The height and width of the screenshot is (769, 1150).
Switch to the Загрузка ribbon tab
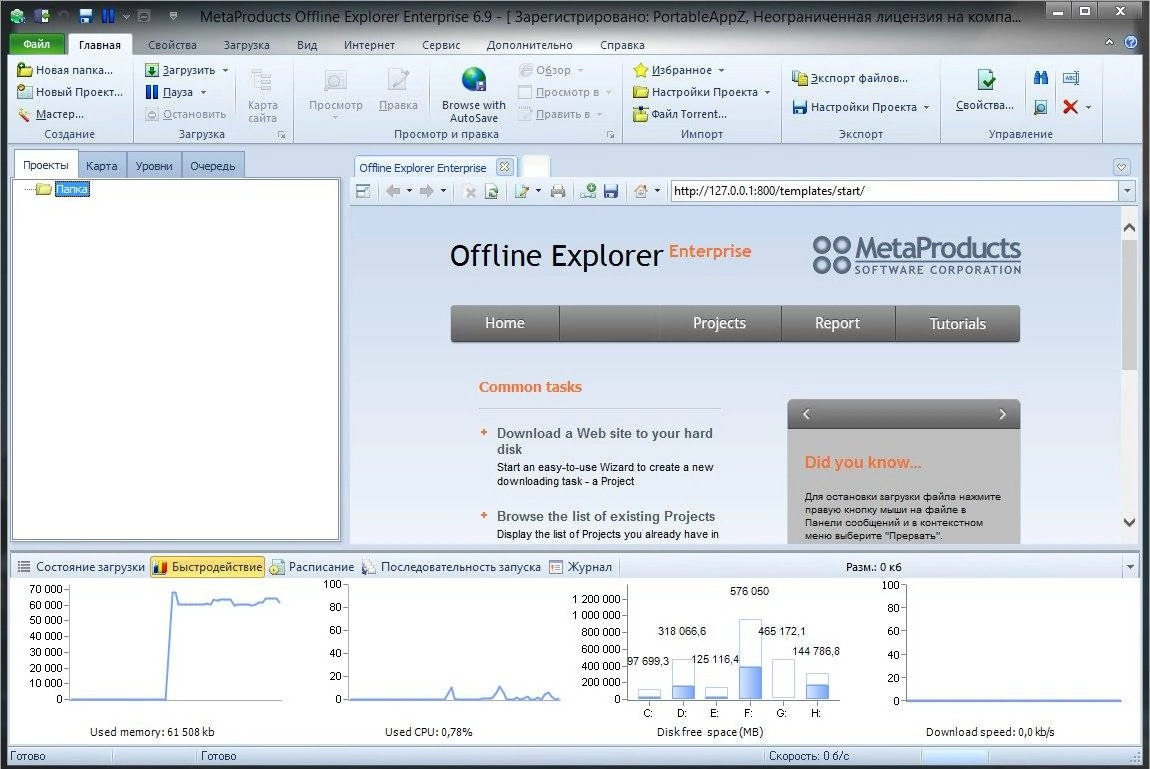tap(246, 45)
